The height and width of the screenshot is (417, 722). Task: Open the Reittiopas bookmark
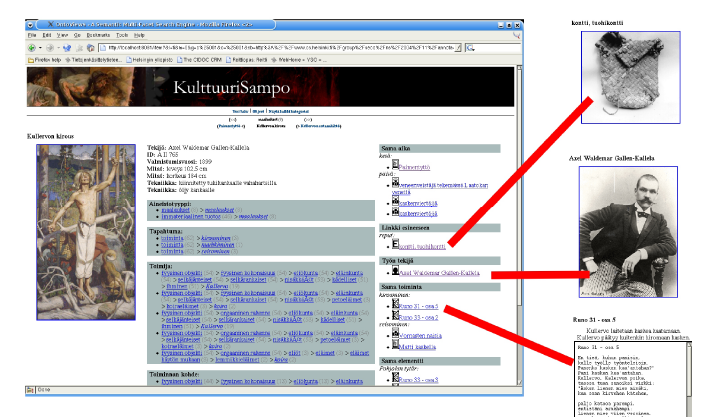246,60
